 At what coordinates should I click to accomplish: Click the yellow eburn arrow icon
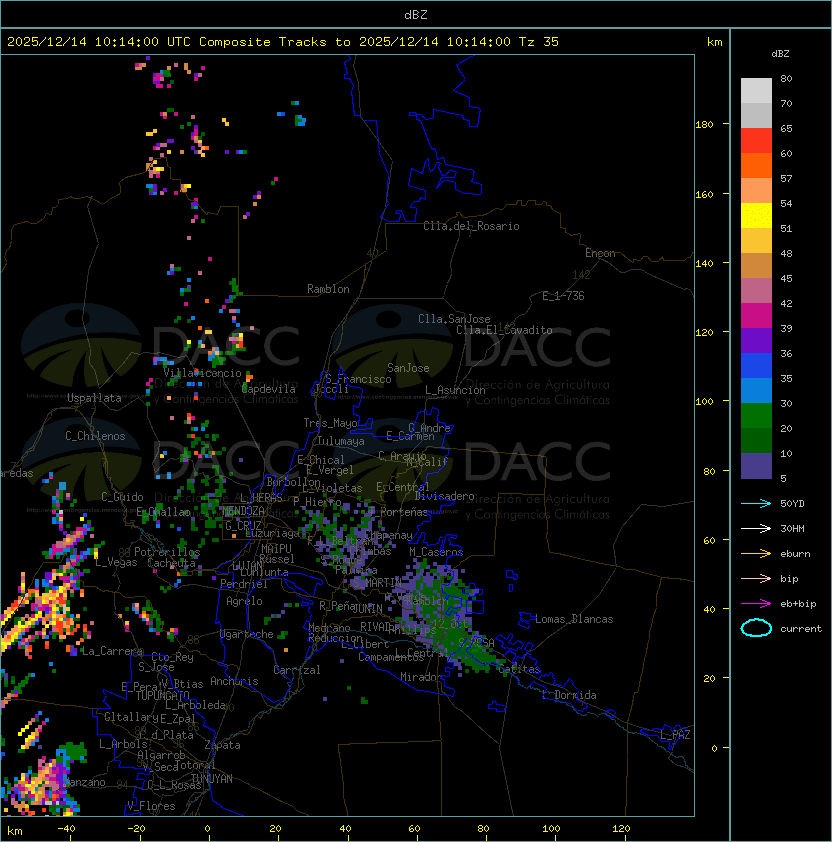(756, 554)
